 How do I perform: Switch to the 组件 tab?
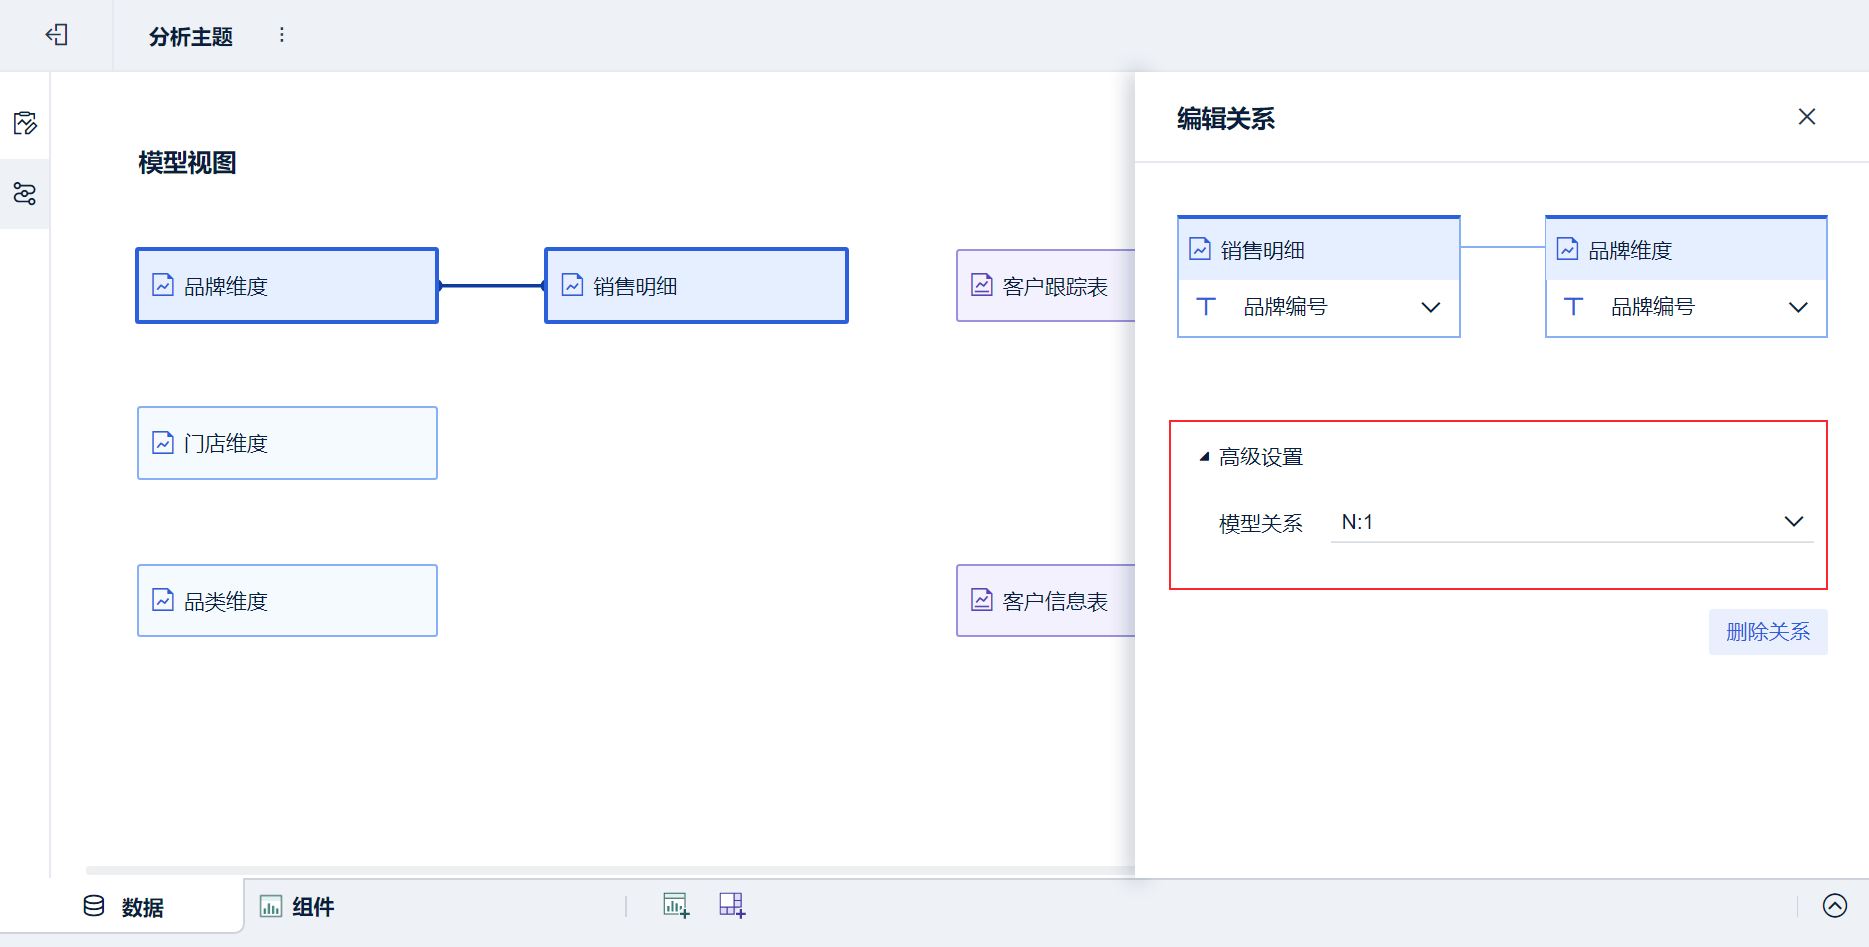tap(297, 907)
